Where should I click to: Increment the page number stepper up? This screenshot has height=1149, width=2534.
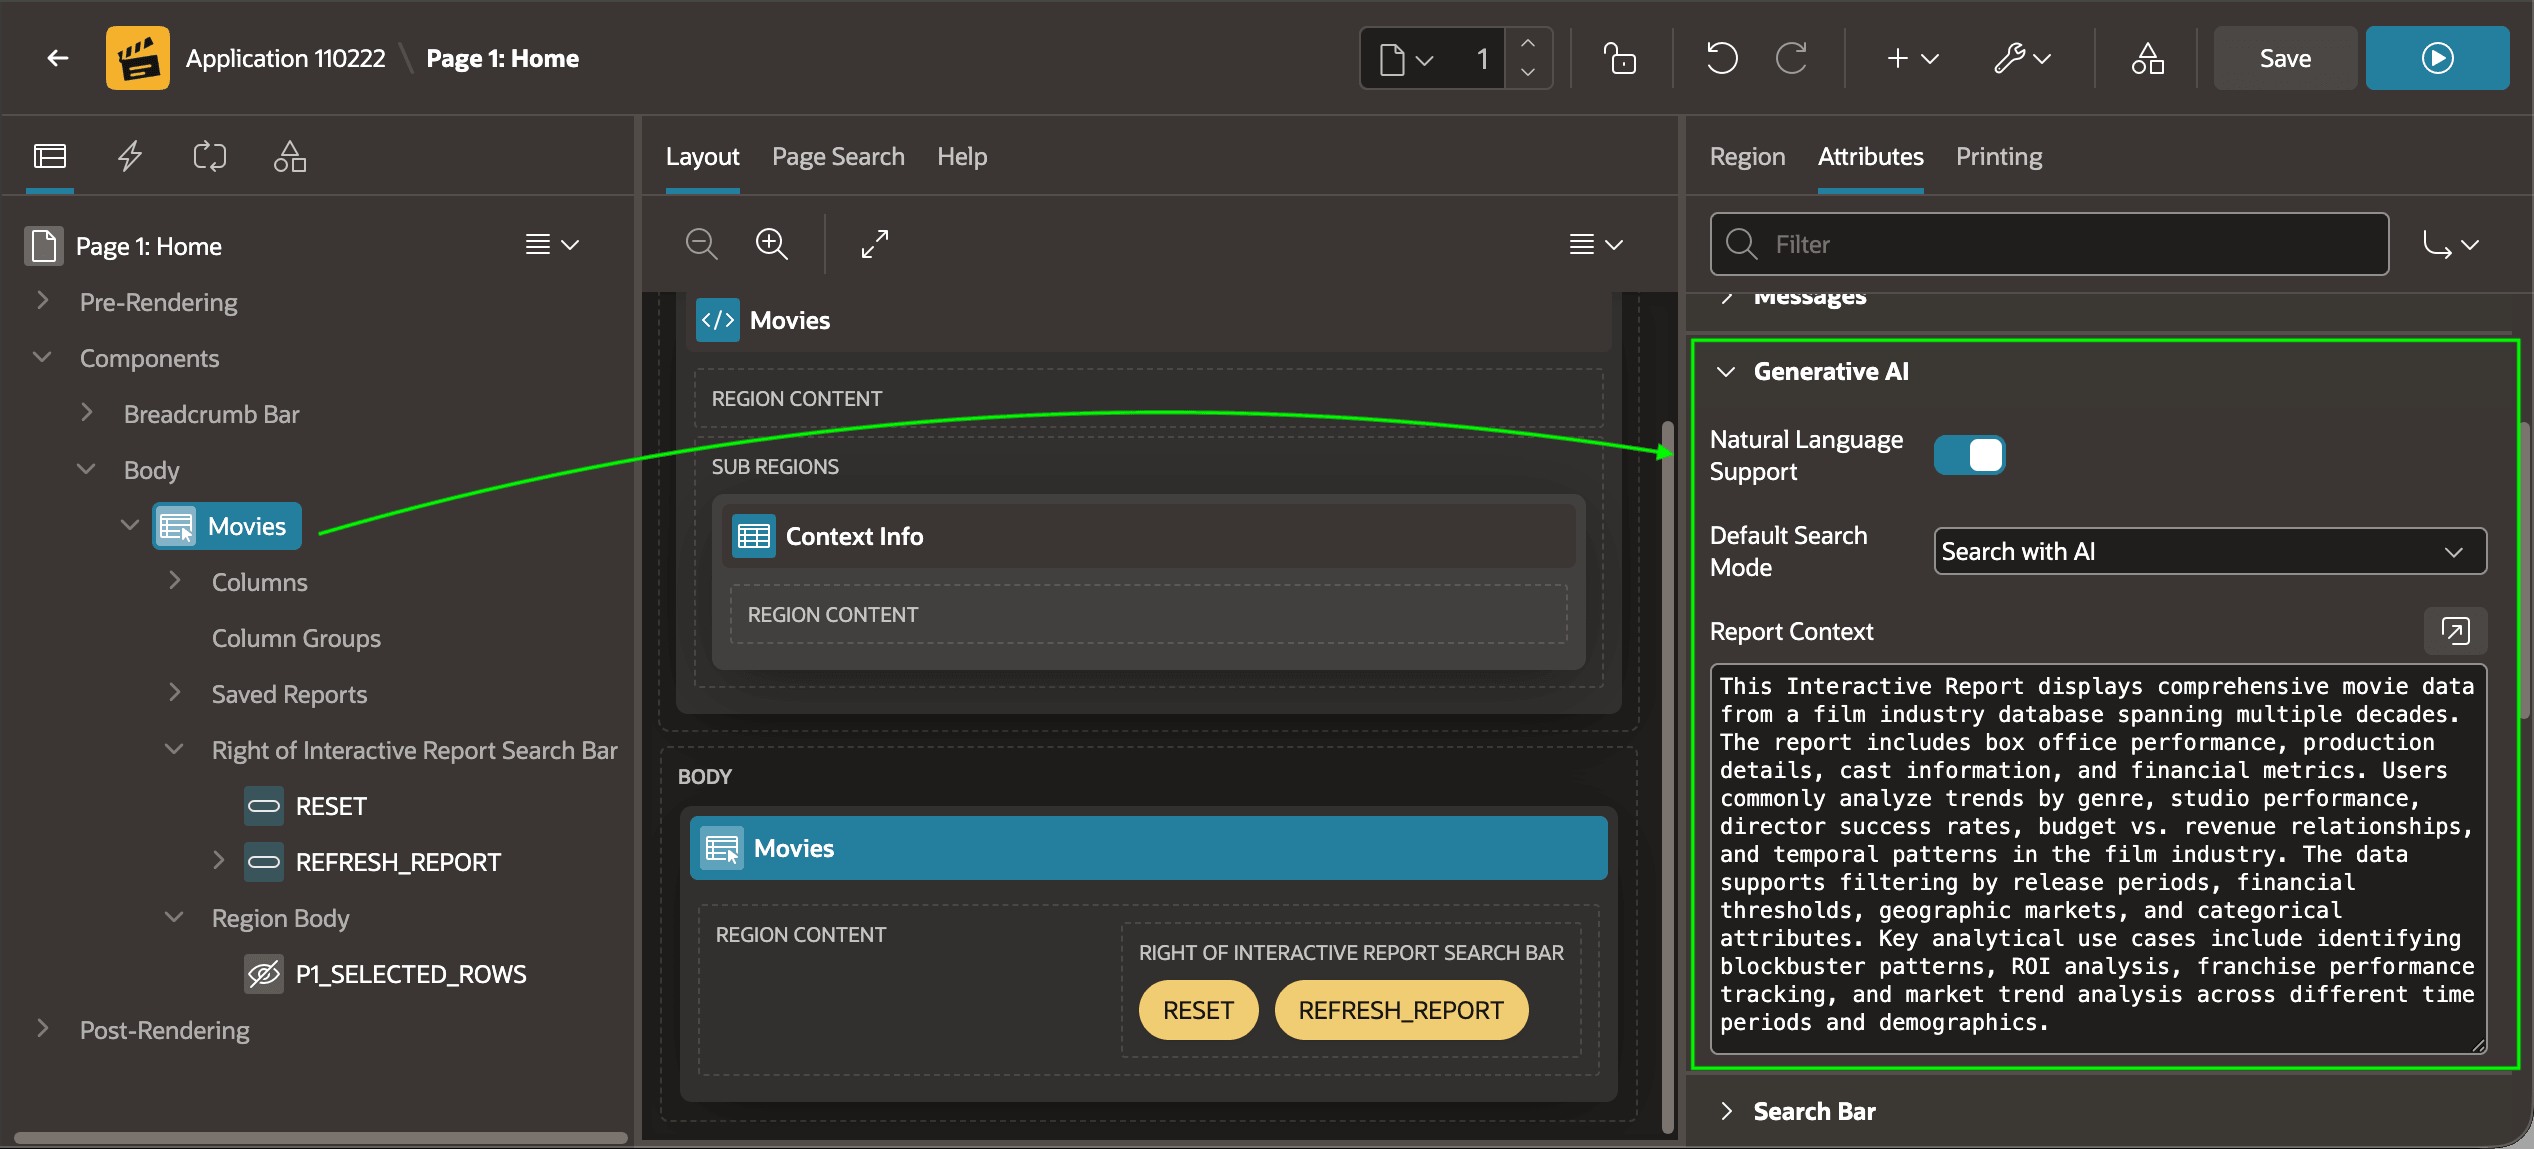tap(1527, 44)
